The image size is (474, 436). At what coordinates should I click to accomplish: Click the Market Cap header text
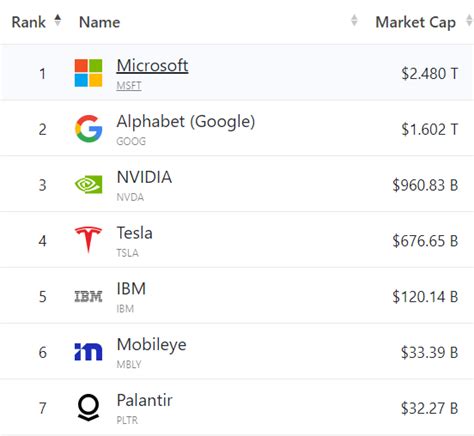(x=416, y=22)
